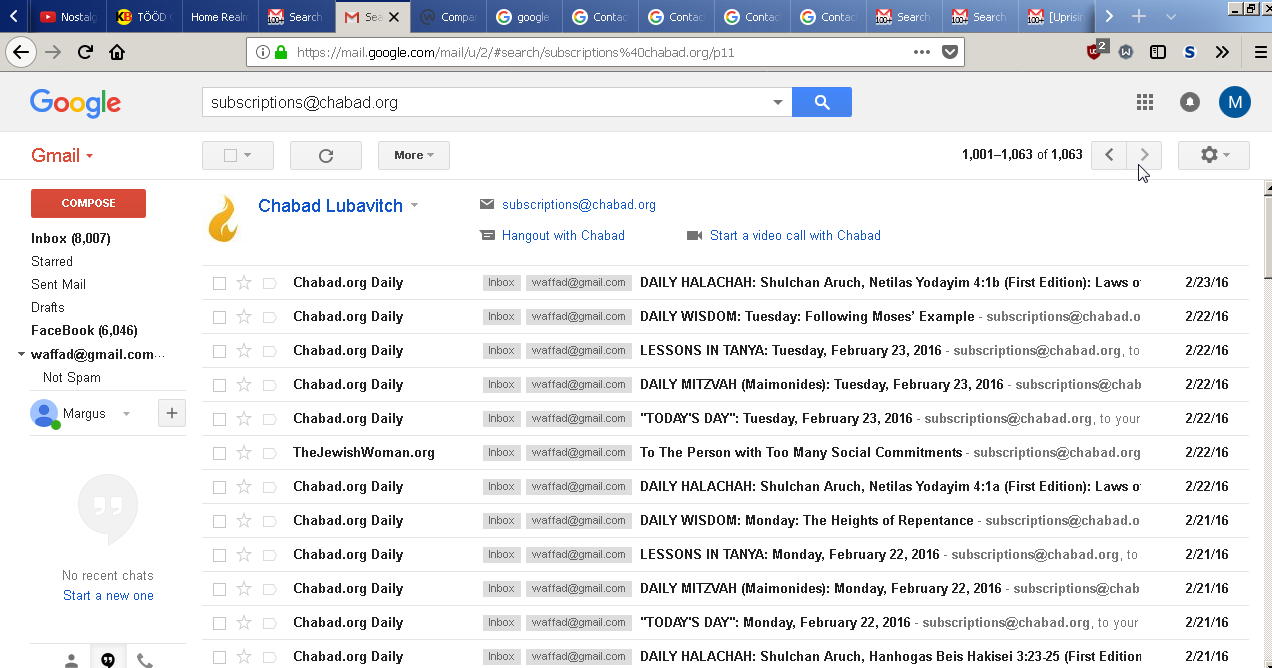Click the browser back button
The image size is (1272, 668).
point(21,52)
